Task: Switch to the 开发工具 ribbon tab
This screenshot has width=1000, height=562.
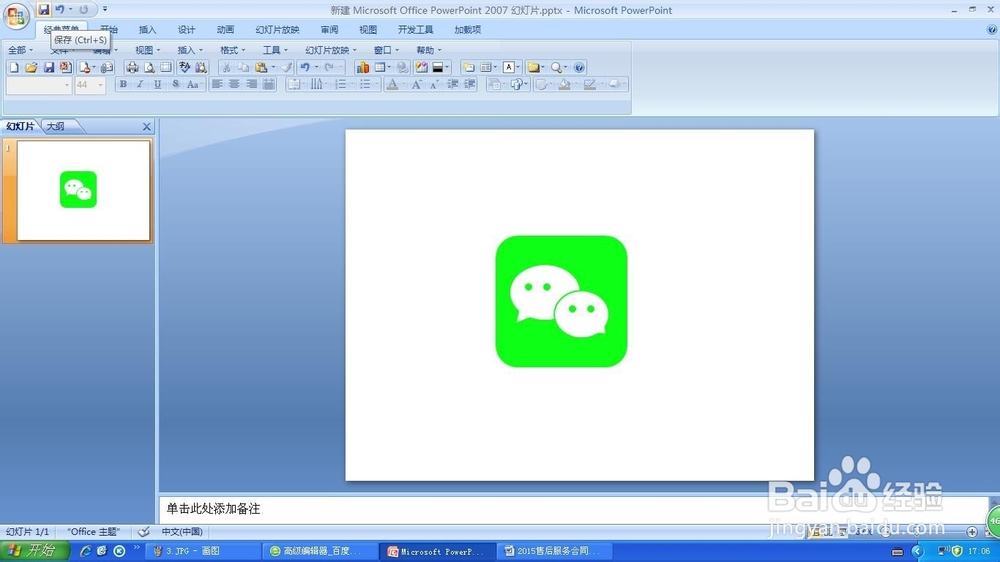Action: (x=415, y=29)
